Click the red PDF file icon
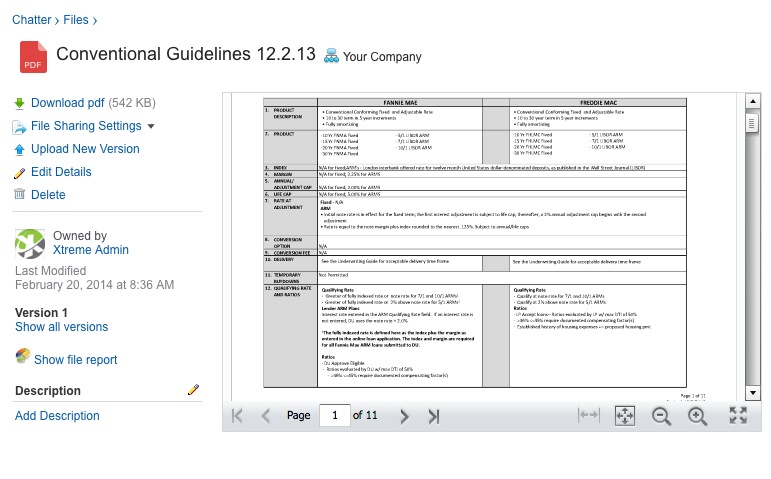 (x=33, y=57)
